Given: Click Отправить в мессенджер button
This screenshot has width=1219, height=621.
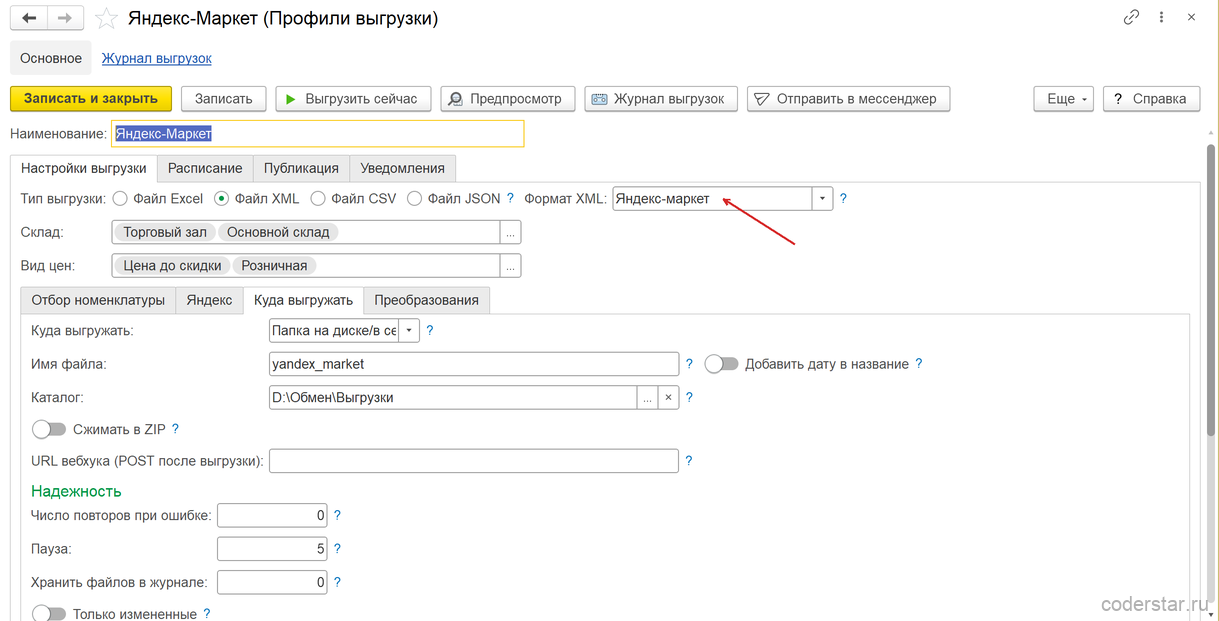Looking at the screenshot, I should (x=848, y=98).
